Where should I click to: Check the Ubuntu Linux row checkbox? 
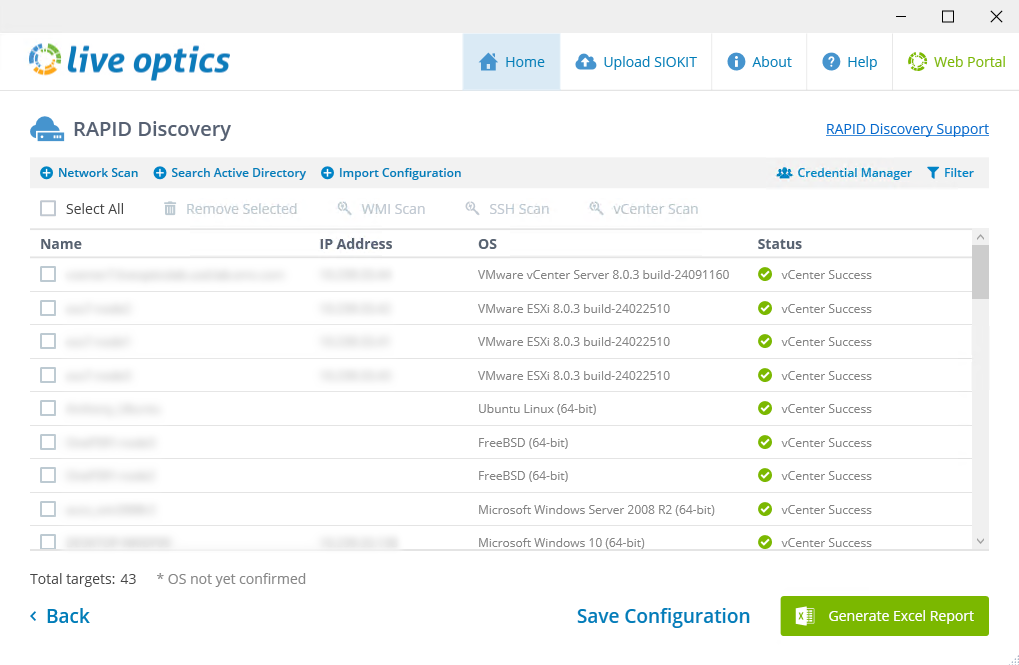47,408
